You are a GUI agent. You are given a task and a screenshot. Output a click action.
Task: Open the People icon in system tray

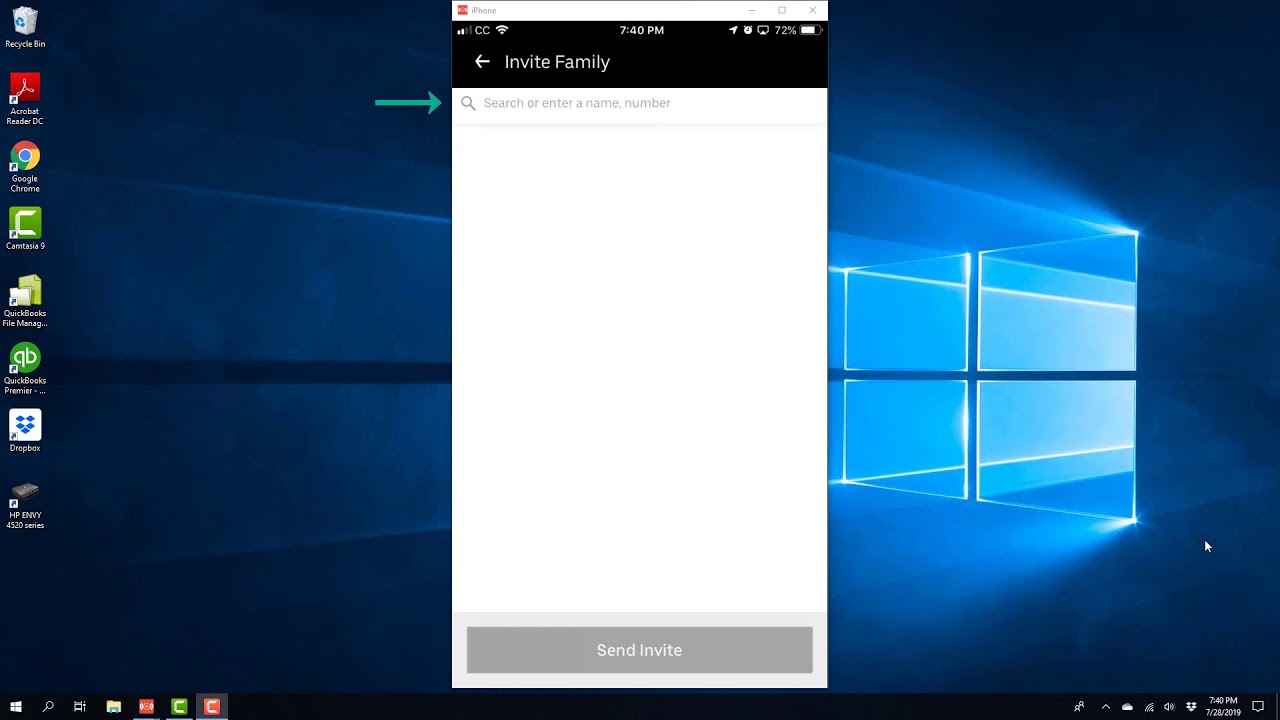(1079, 707)
